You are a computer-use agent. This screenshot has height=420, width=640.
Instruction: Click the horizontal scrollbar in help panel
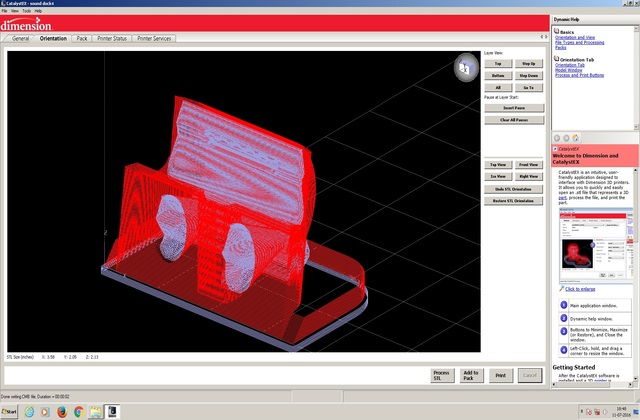[593, 384]
